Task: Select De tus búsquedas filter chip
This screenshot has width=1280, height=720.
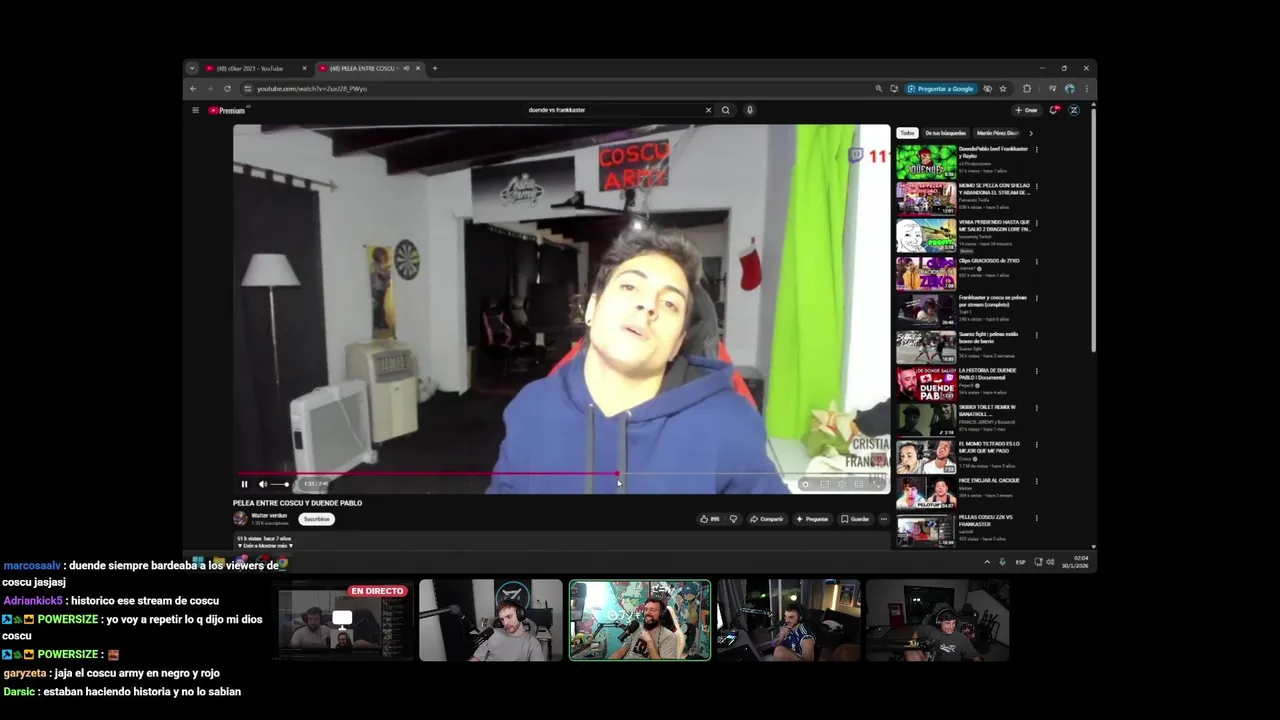Action: coord(945,133)
